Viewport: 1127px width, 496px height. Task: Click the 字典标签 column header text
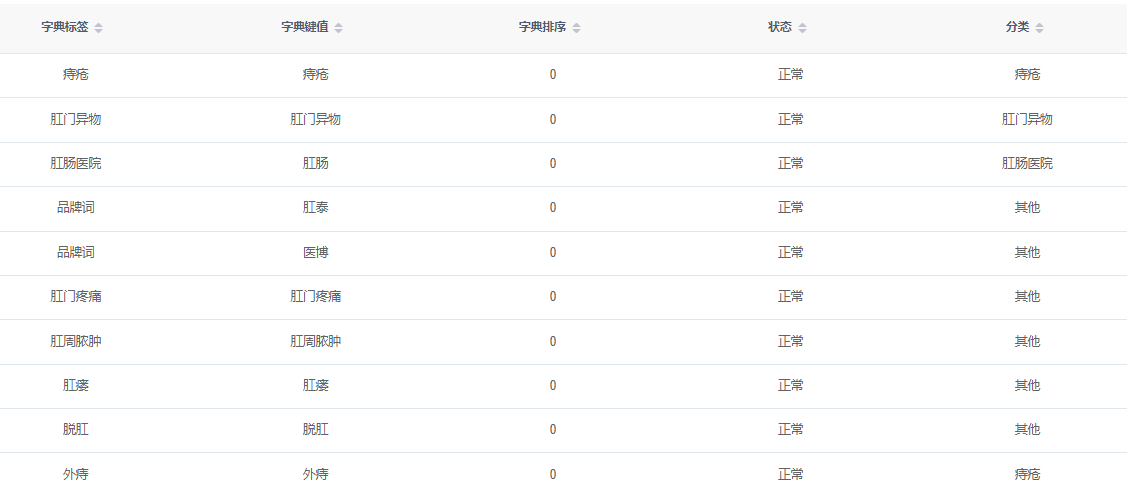65,27
